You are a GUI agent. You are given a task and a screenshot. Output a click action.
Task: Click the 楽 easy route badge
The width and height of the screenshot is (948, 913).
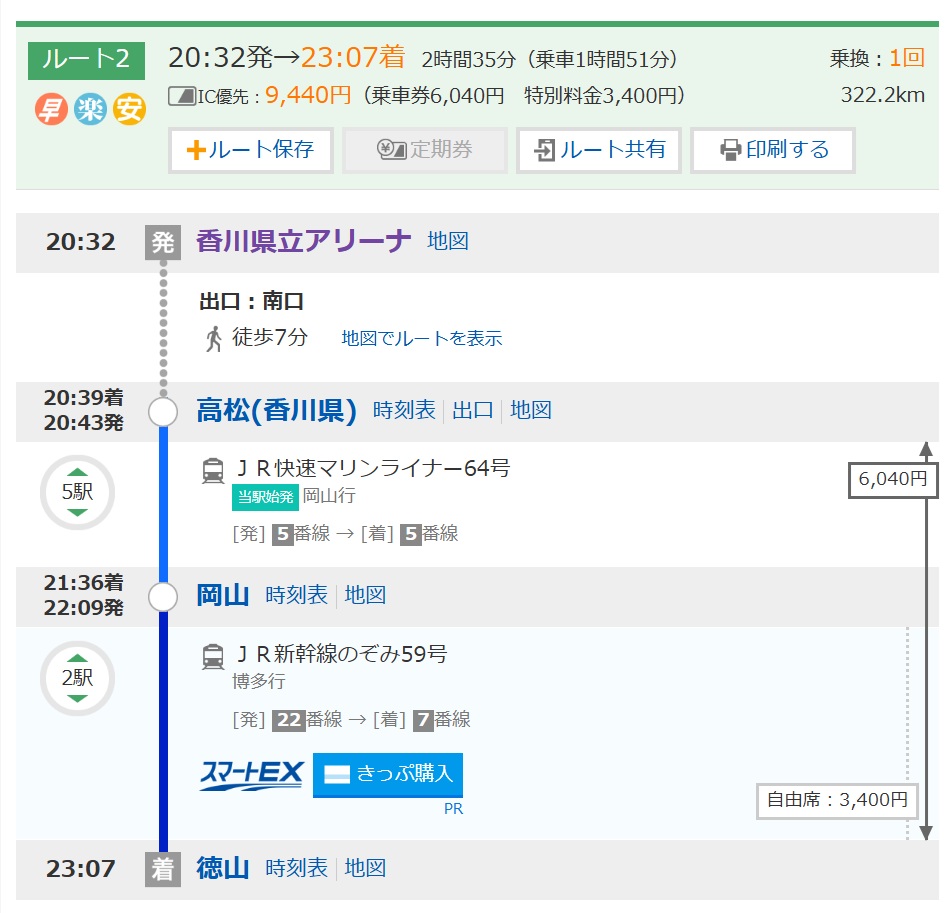tap(90, 109)
